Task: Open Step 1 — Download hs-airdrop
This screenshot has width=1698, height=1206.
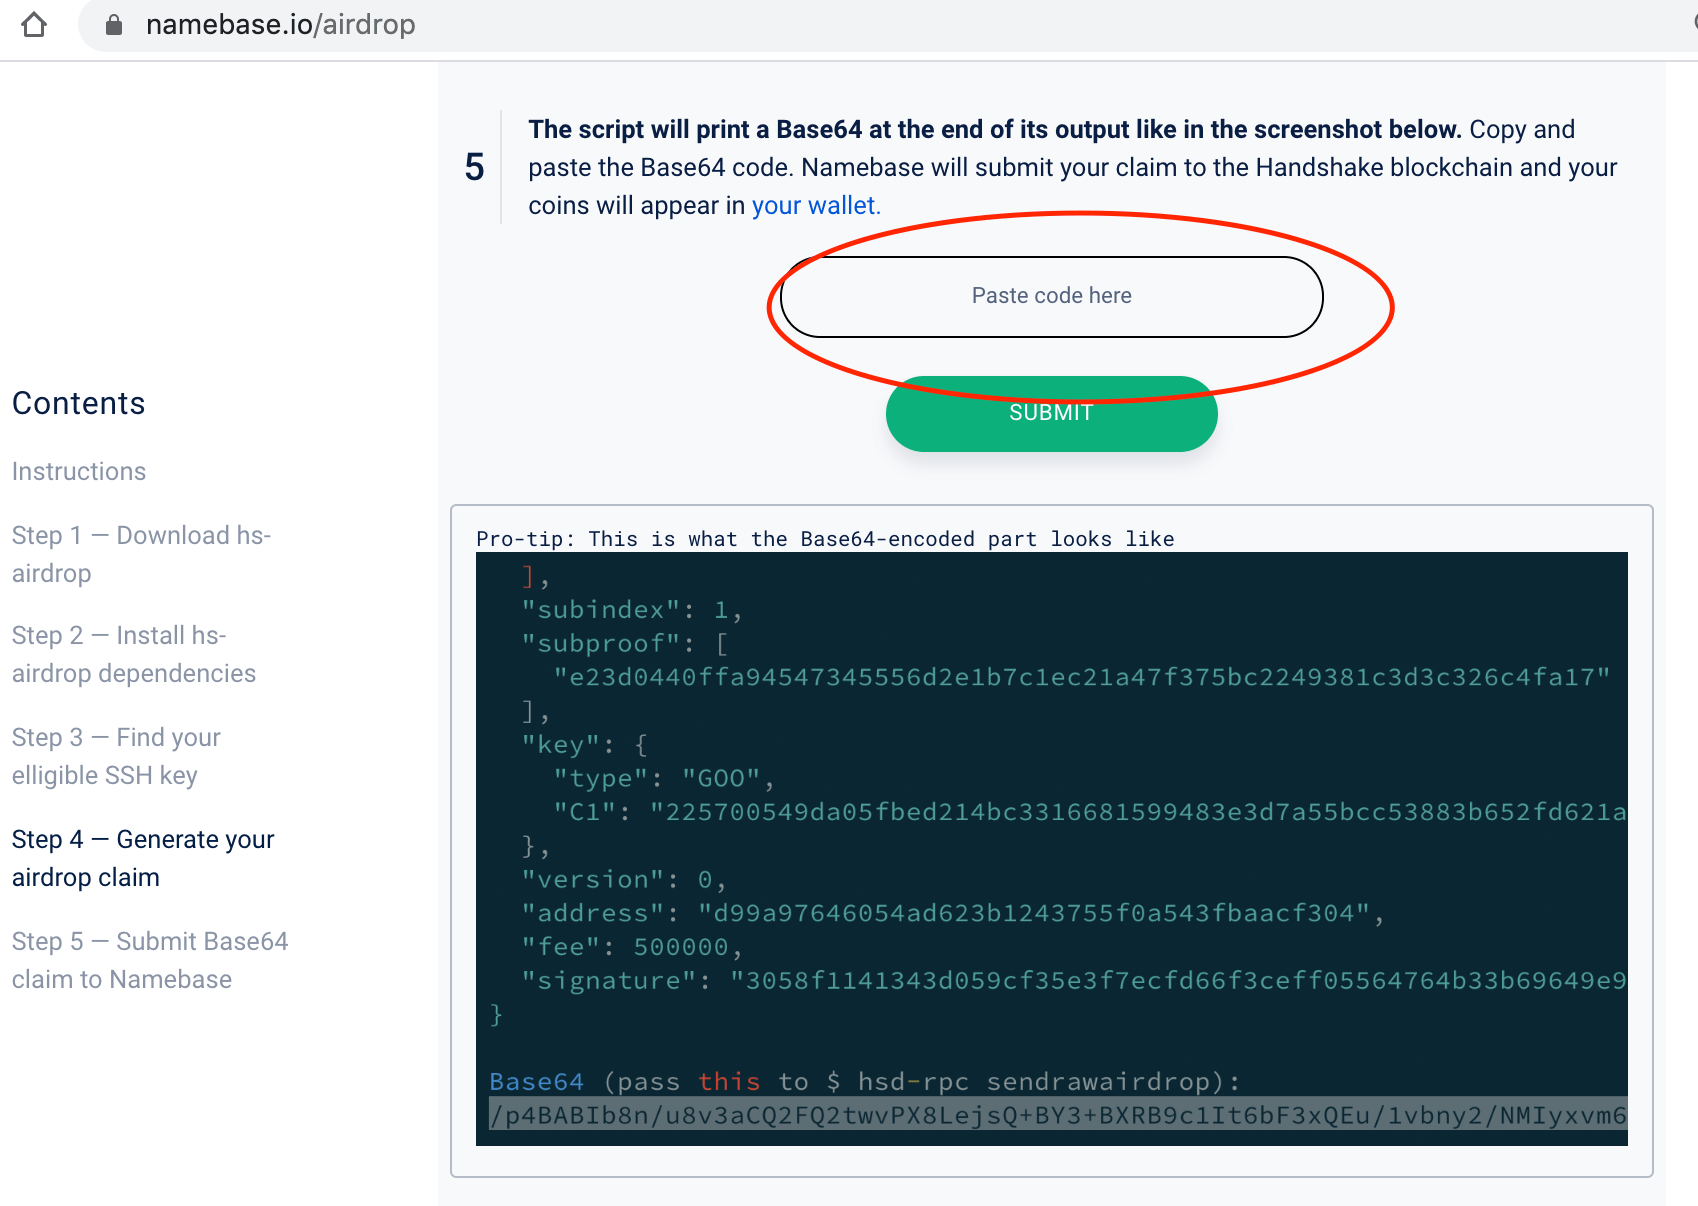Action: pos(141,554)
